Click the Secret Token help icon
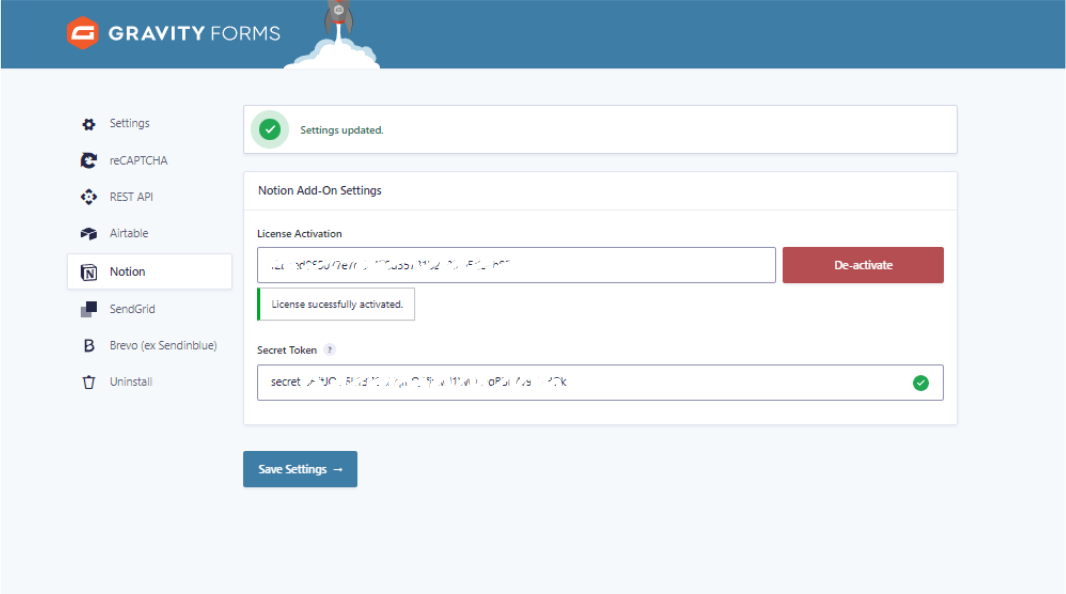Viewport: 1066px width, 594px height. point(330,350)
